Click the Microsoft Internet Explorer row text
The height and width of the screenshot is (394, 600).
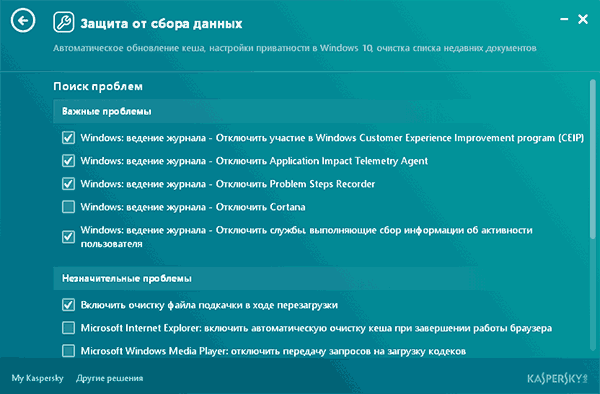[316, 328]
